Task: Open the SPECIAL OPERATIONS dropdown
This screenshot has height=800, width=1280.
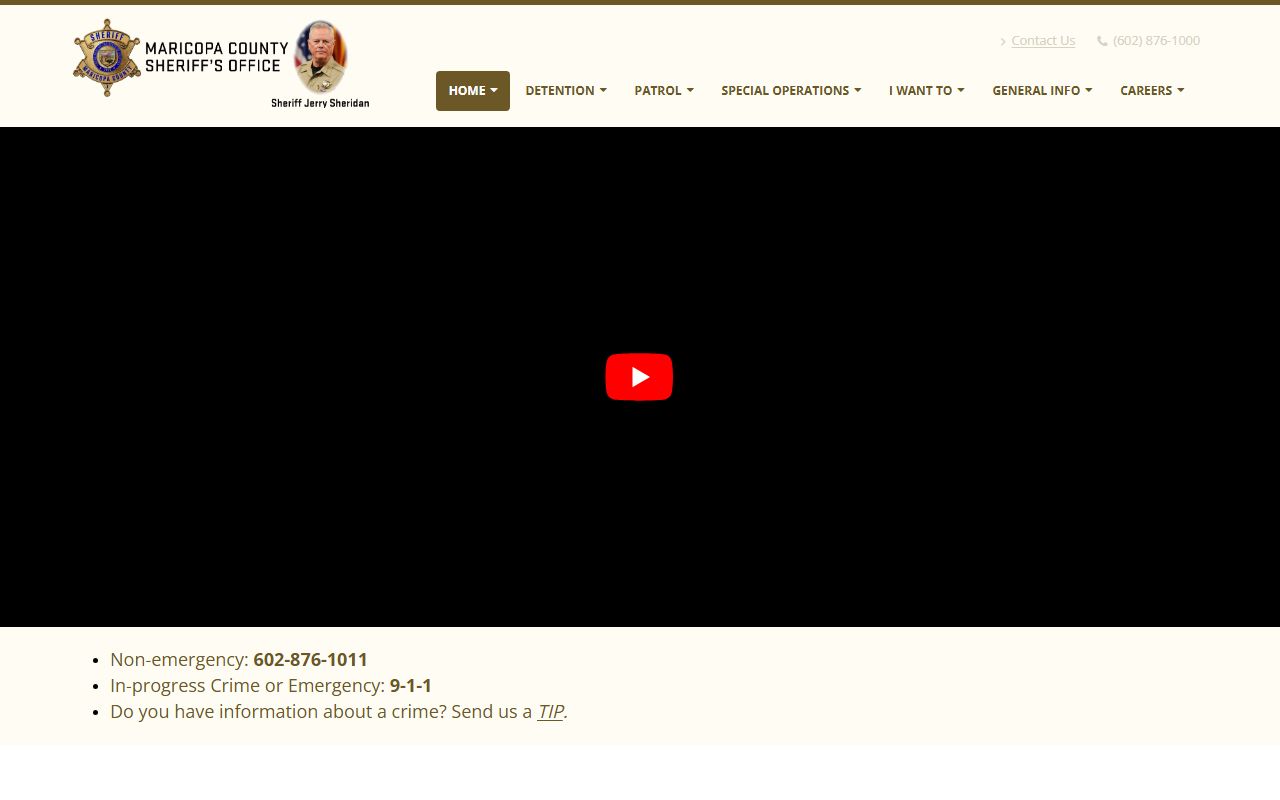Action: pos(790,90)
